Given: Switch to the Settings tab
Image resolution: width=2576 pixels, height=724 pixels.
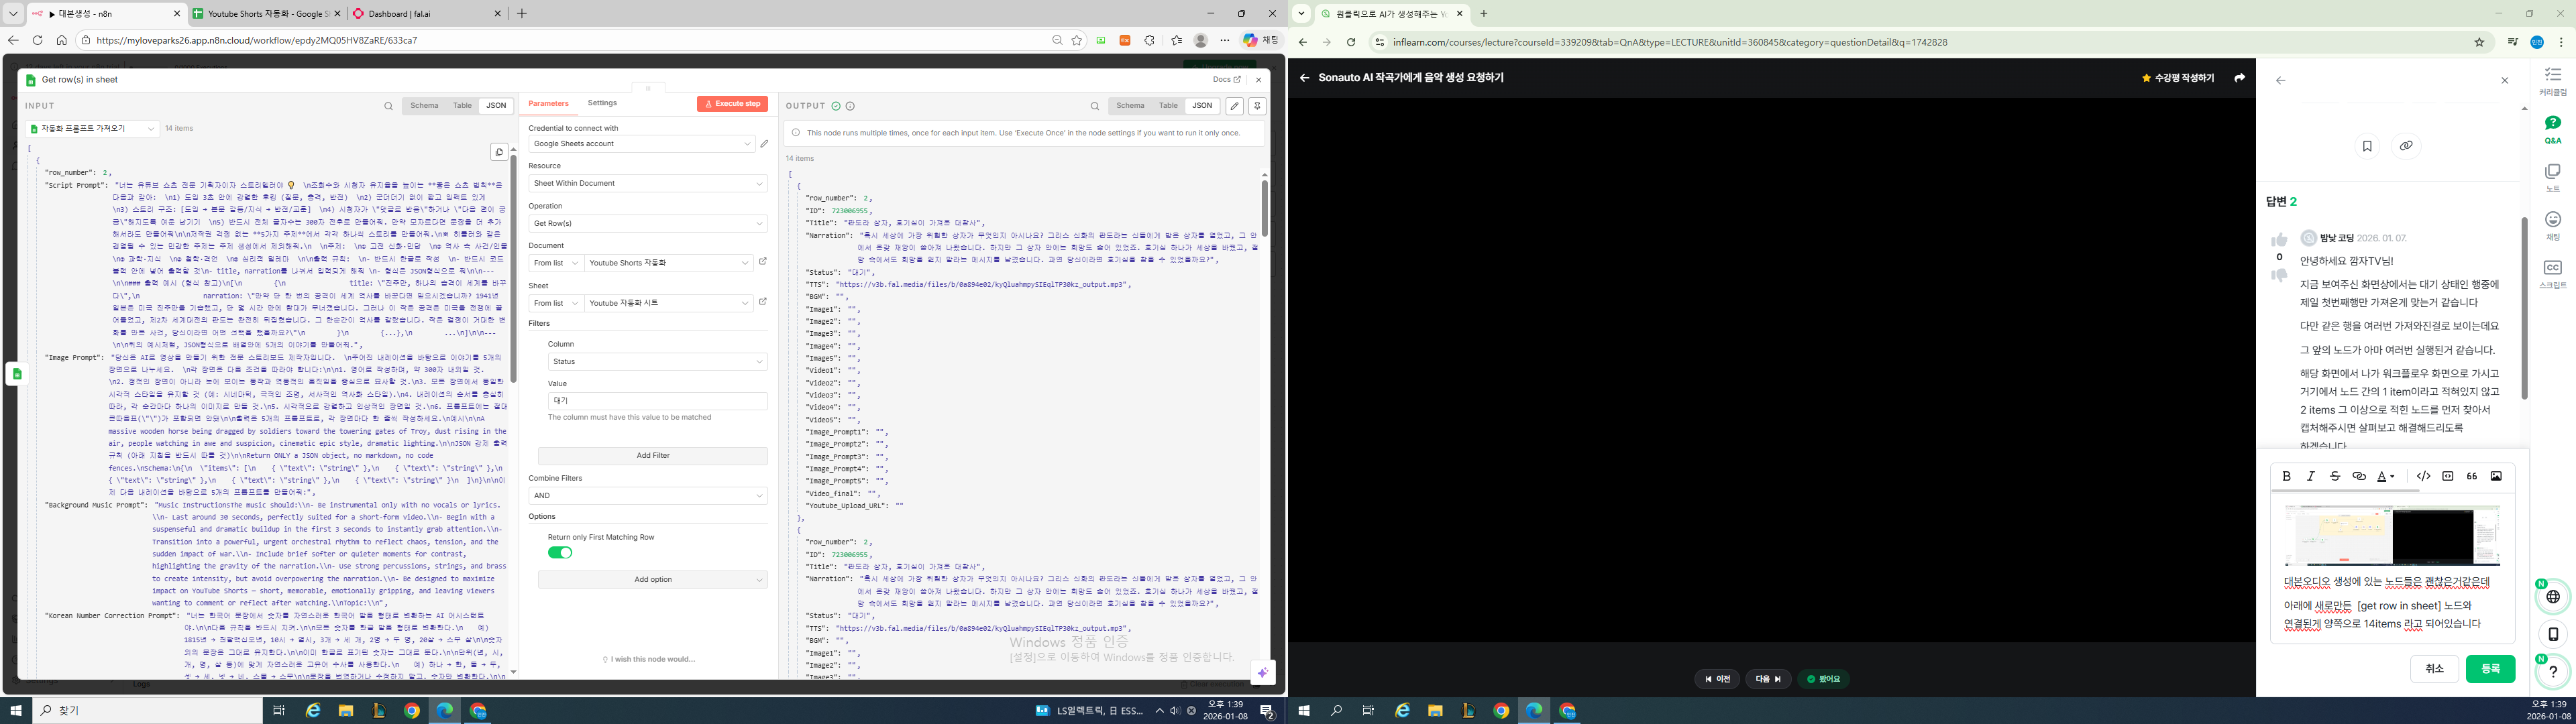Looking at the screenshot, I should [x=602, y=103].
